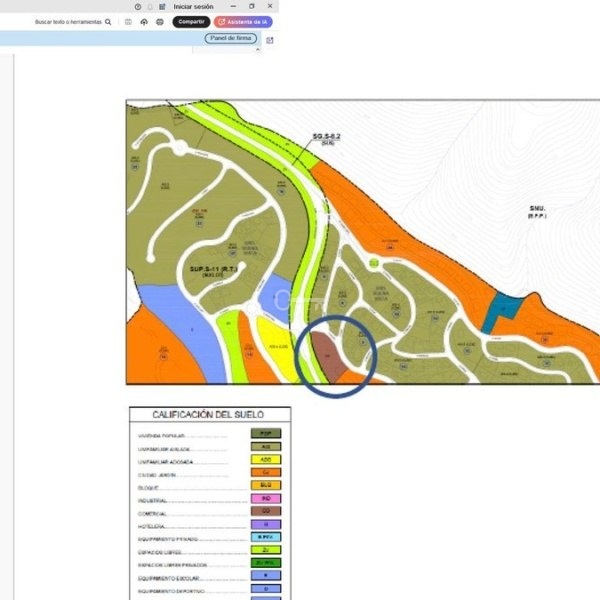The width and height of the screenshot is (600, 600).
Task: Click the brown CO legend swatch
Action: 265,511
